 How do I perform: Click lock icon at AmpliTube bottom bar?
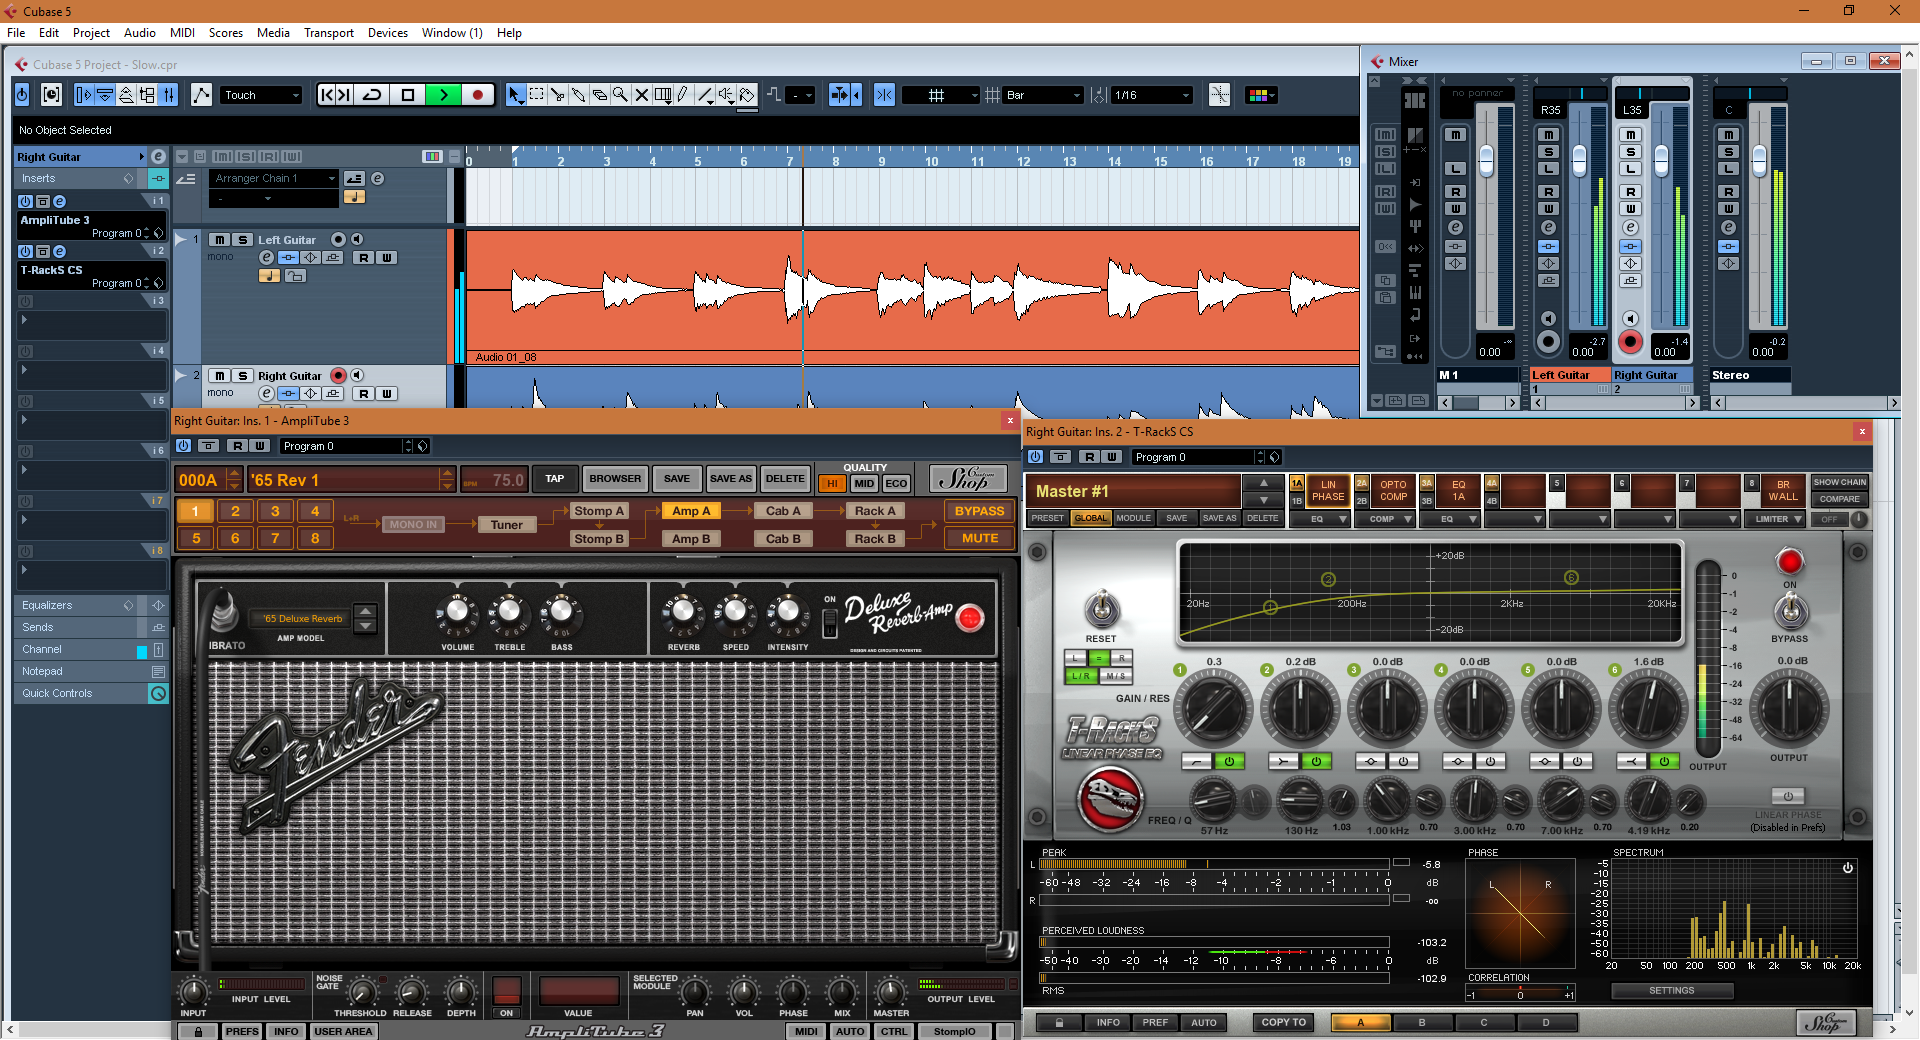pyautogui.click(x=198, y=1031)
